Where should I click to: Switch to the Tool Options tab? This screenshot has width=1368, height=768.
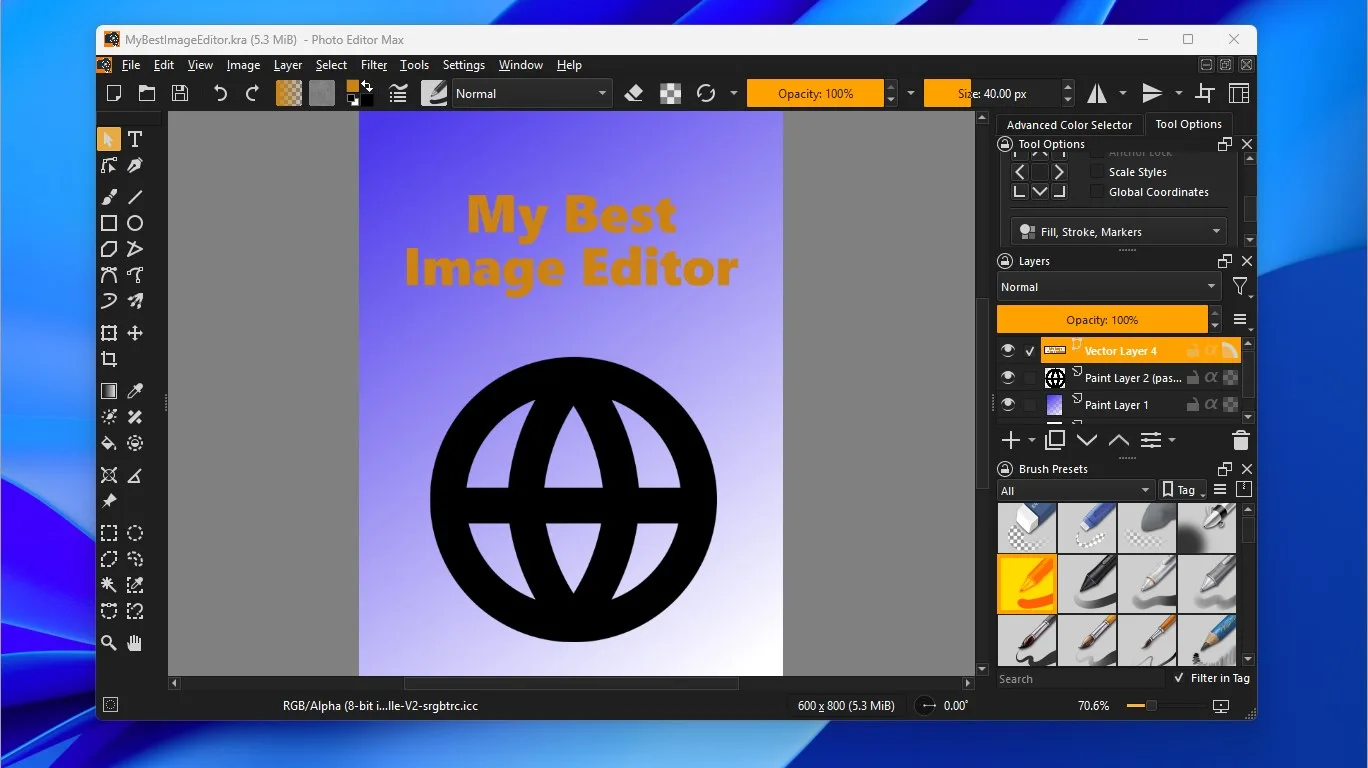[1188, 124]
